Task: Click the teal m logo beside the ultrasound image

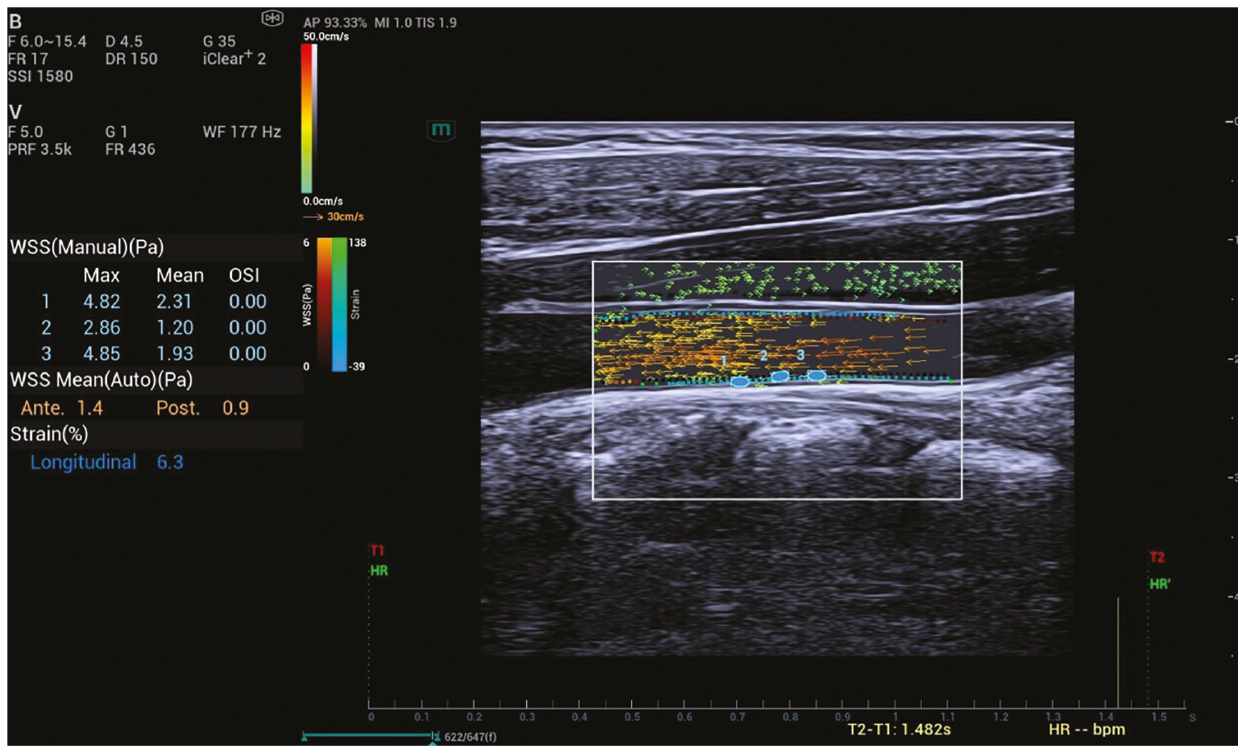Action: [x=439, y=129]
